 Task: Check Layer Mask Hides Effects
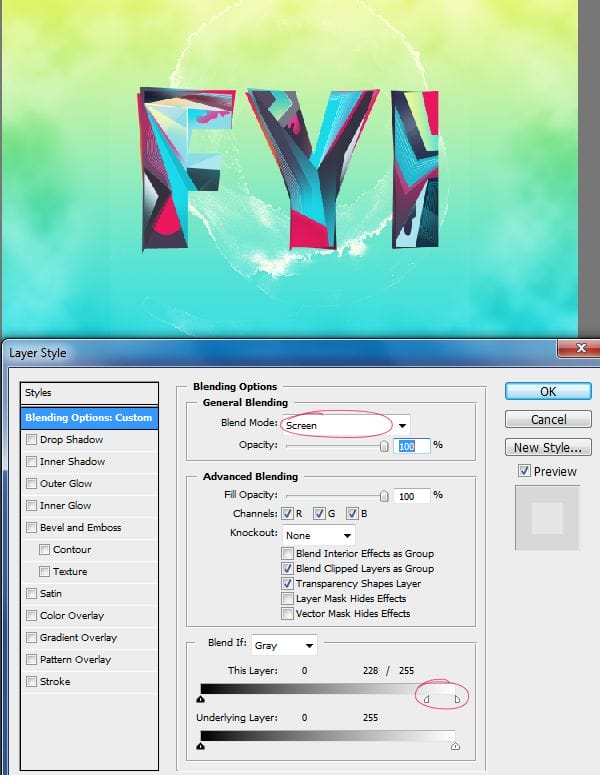point(287,599)
